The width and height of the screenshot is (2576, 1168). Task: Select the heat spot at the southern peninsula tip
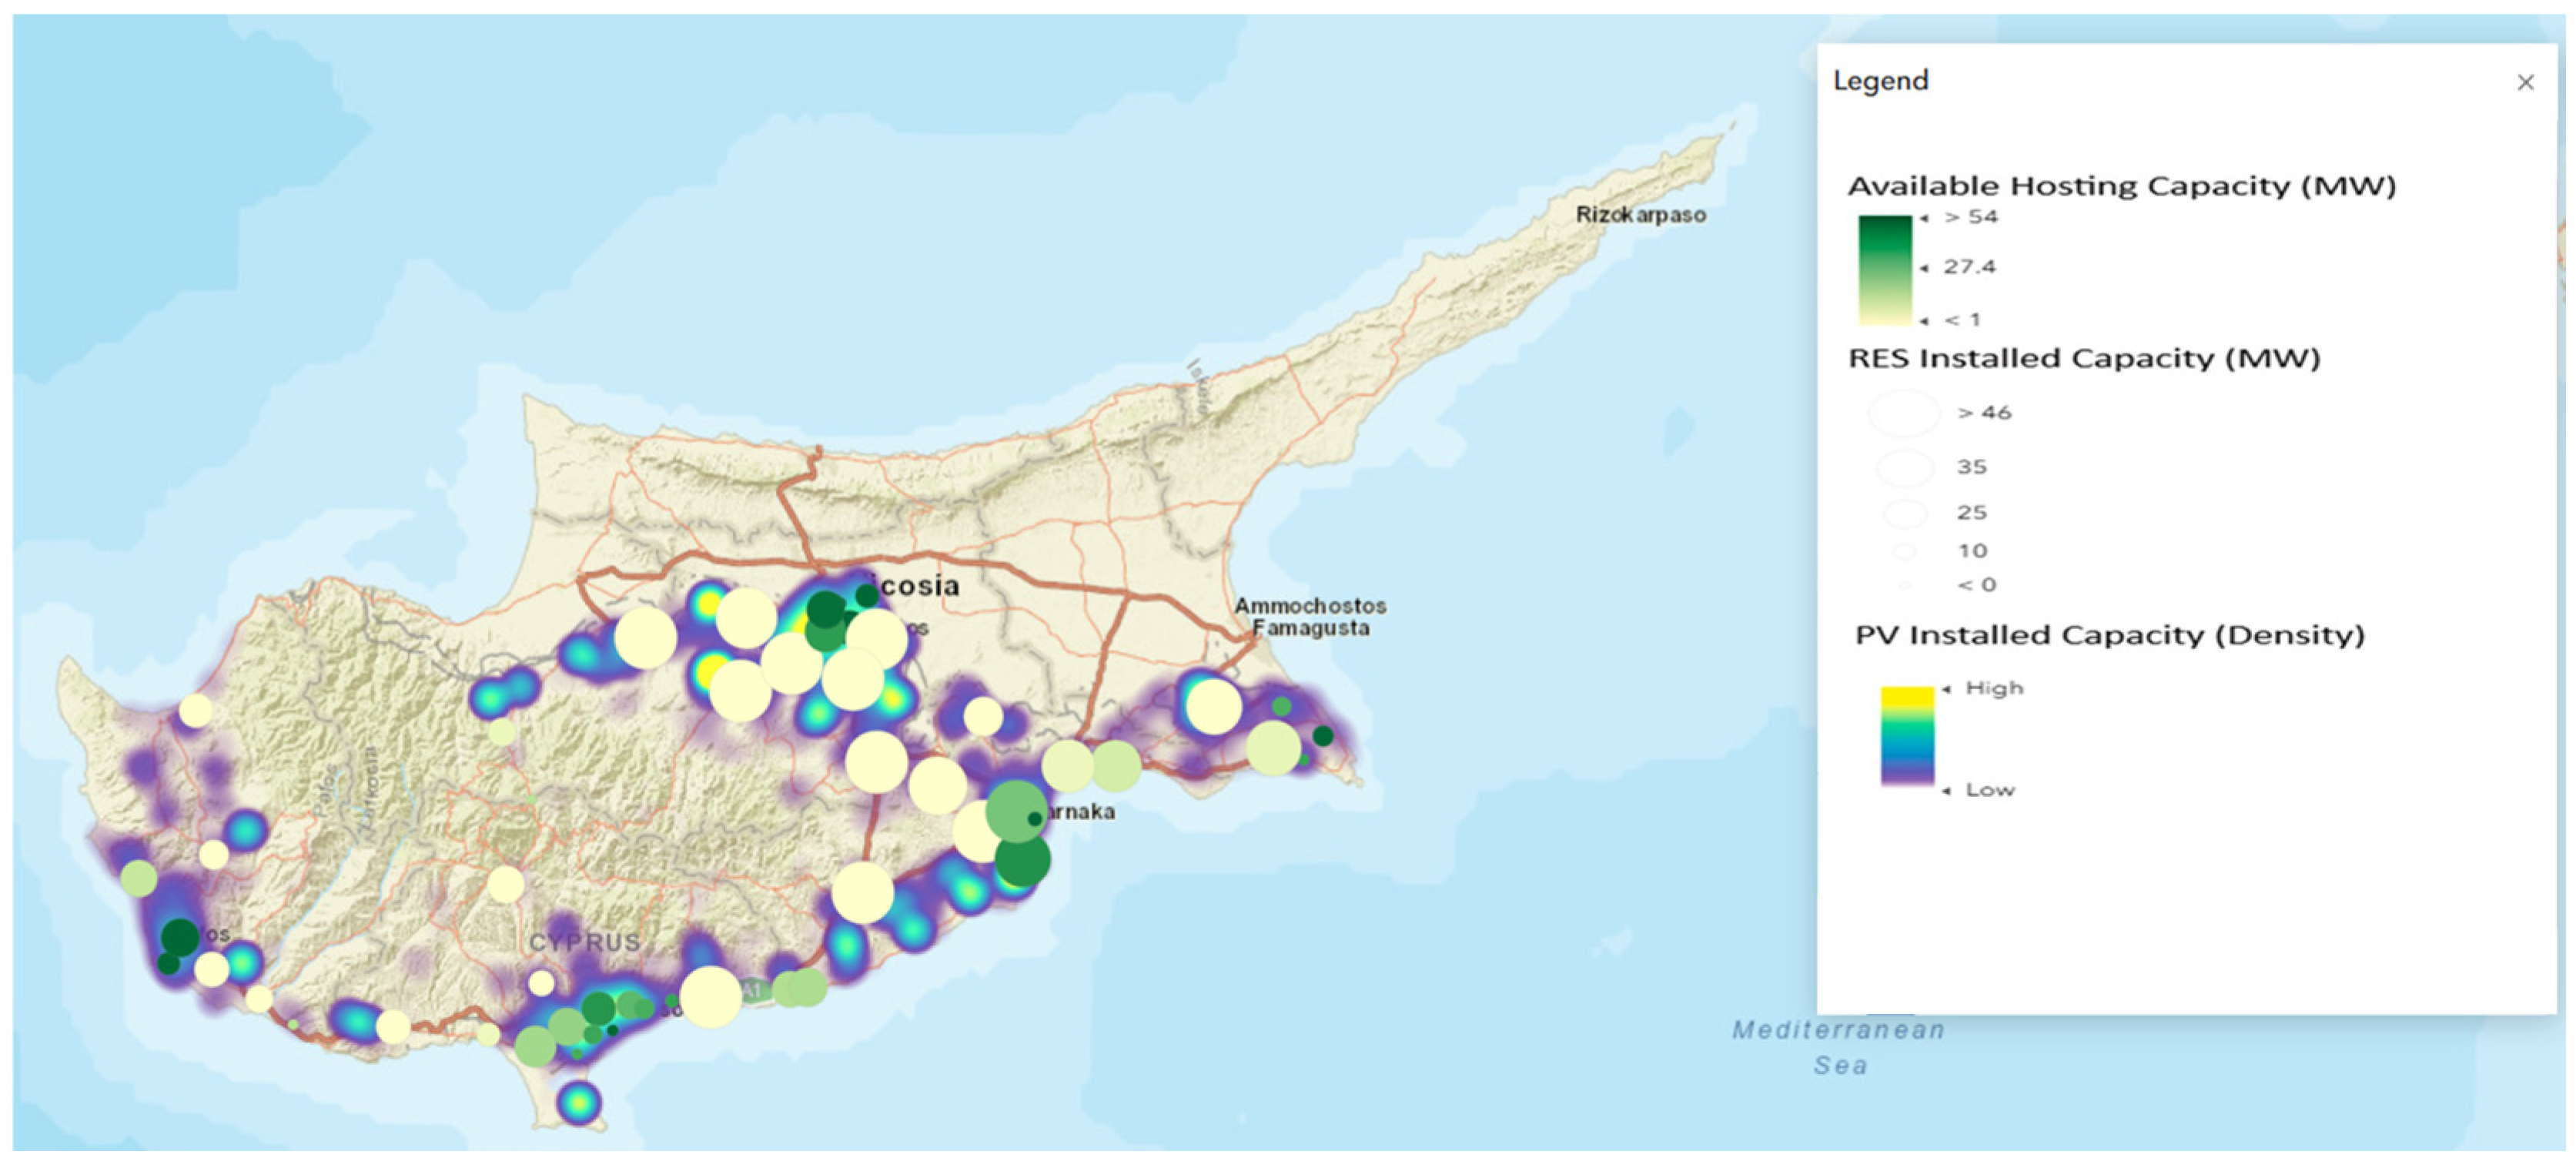point(578,1103)
